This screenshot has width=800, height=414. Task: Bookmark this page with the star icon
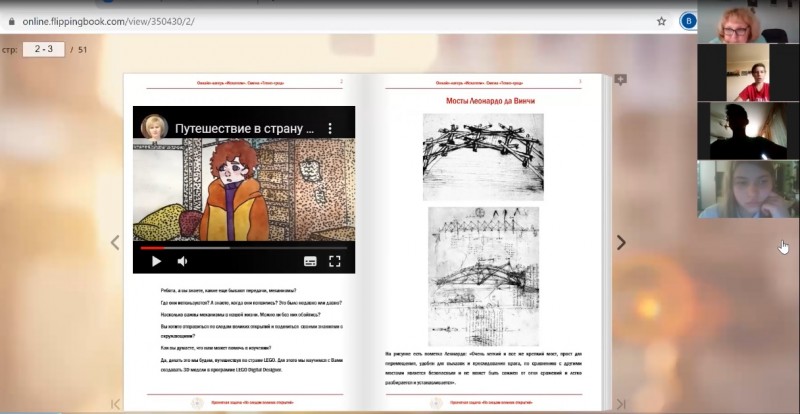pos(661,20)
